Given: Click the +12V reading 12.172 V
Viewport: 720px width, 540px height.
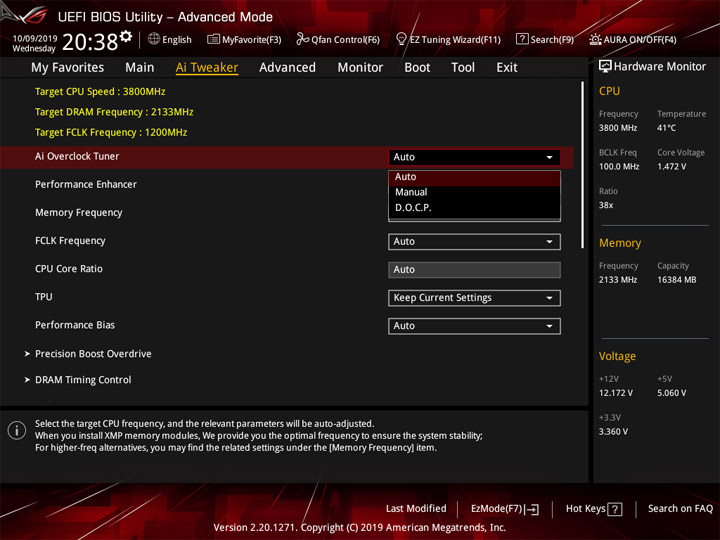Looking at the screenshot, I should [x=616, y=393].
